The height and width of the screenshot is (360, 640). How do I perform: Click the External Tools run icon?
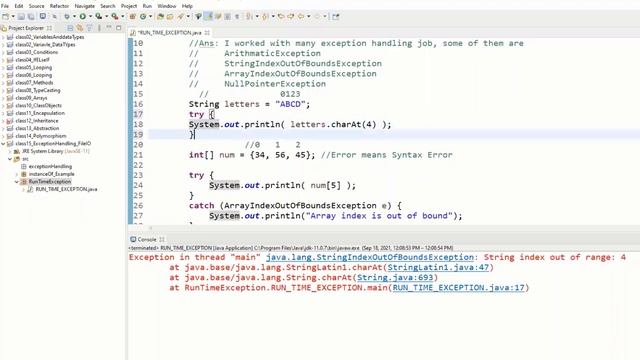(x=115, y=16)
